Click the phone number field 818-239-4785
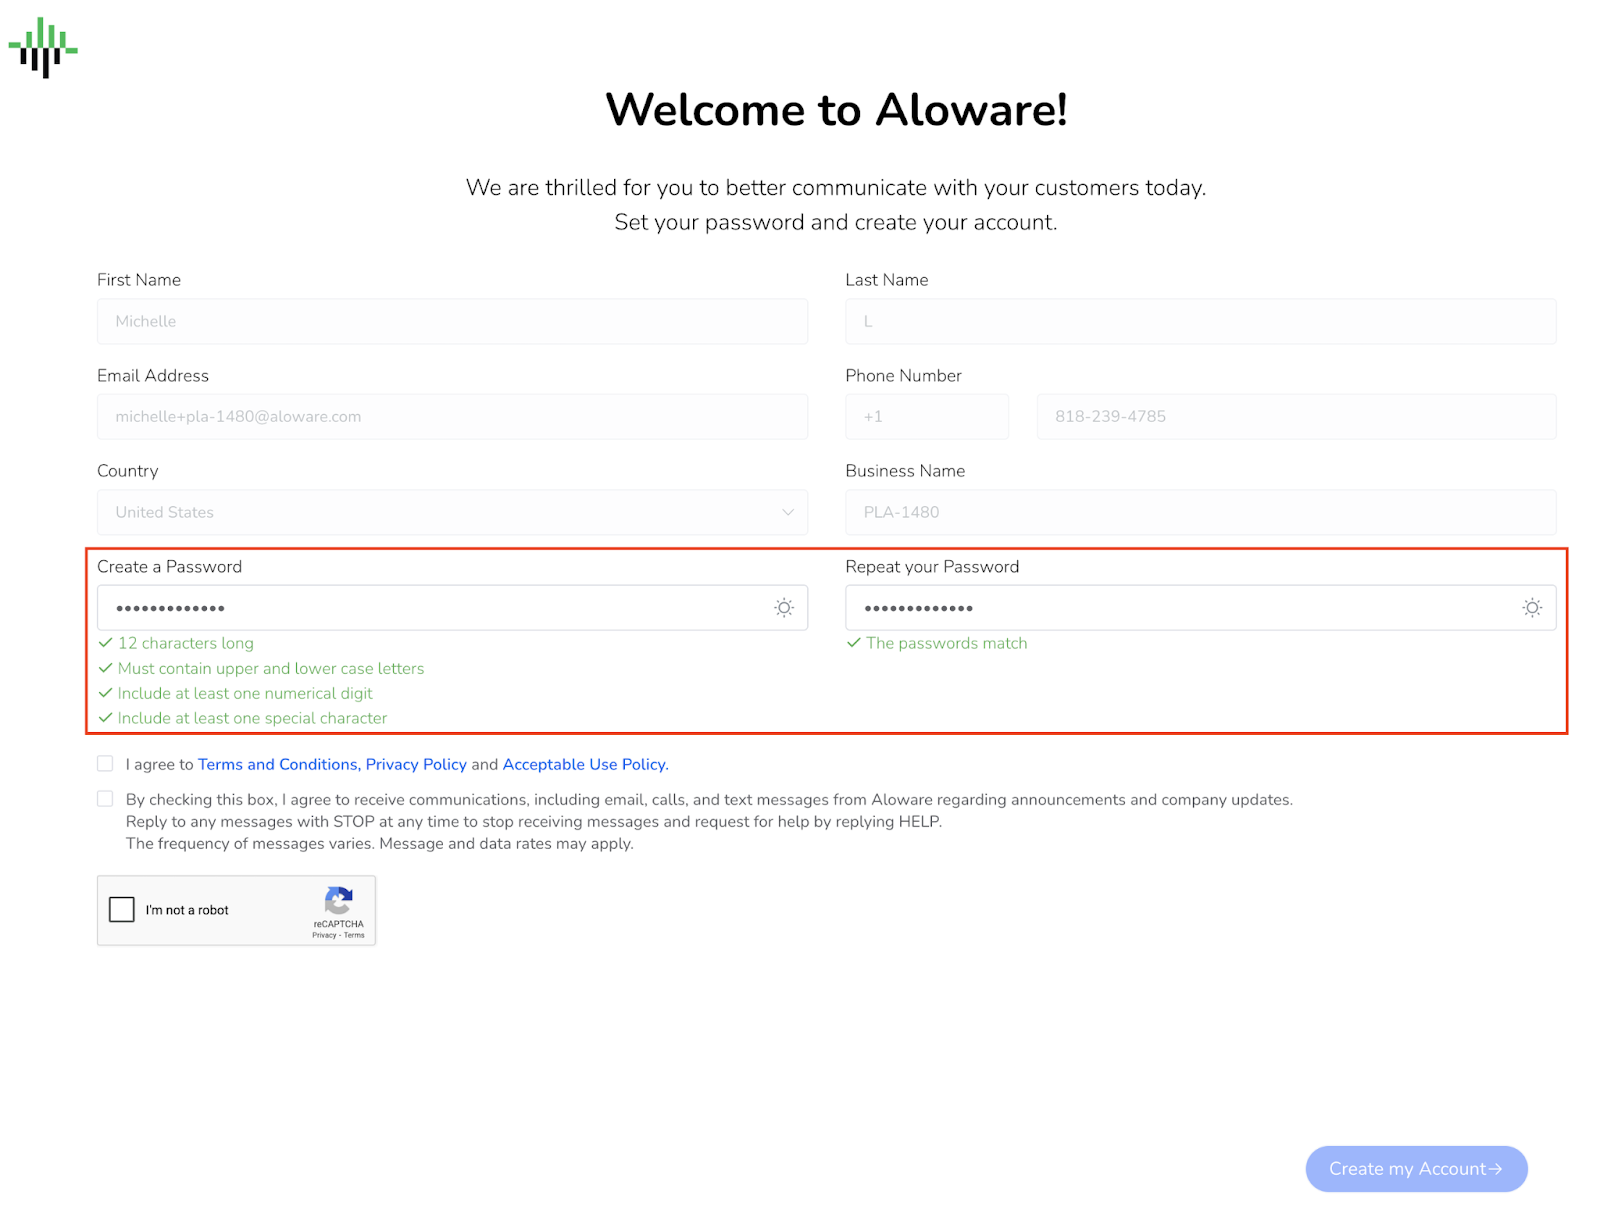The height and width of the screenshot is (1206, 1600). point(1296,417)
